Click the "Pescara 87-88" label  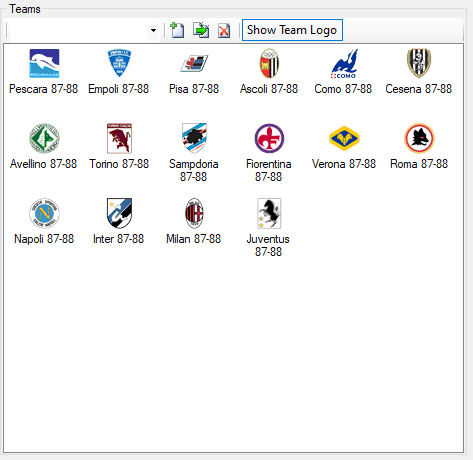(43, 89)
